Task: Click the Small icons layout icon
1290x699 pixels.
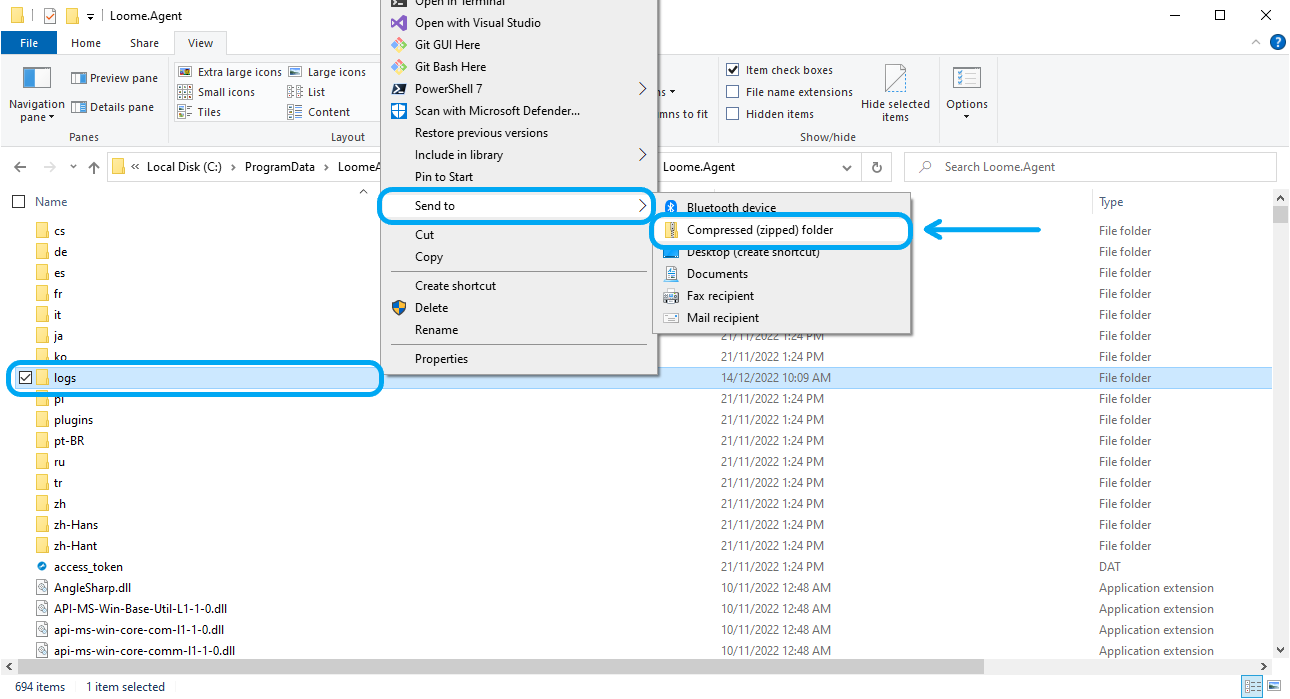Action: coord(185,92)
